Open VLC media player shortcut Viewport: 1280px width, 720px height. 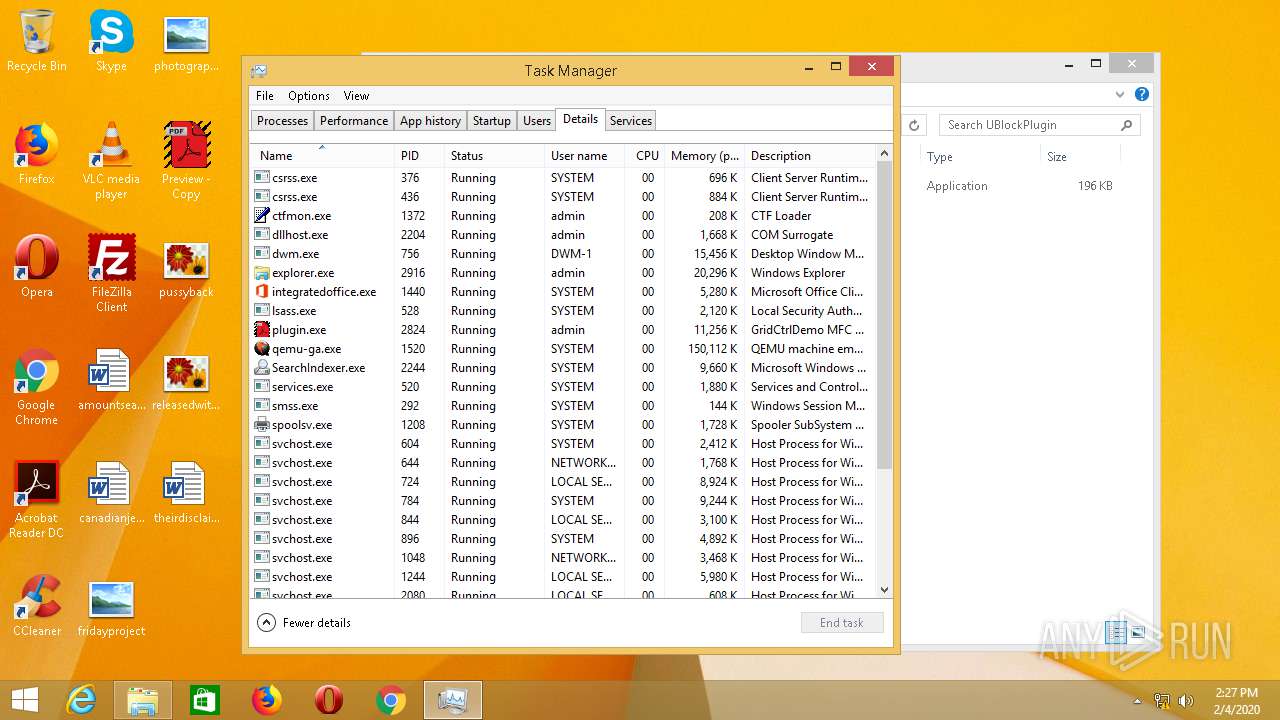111,161
